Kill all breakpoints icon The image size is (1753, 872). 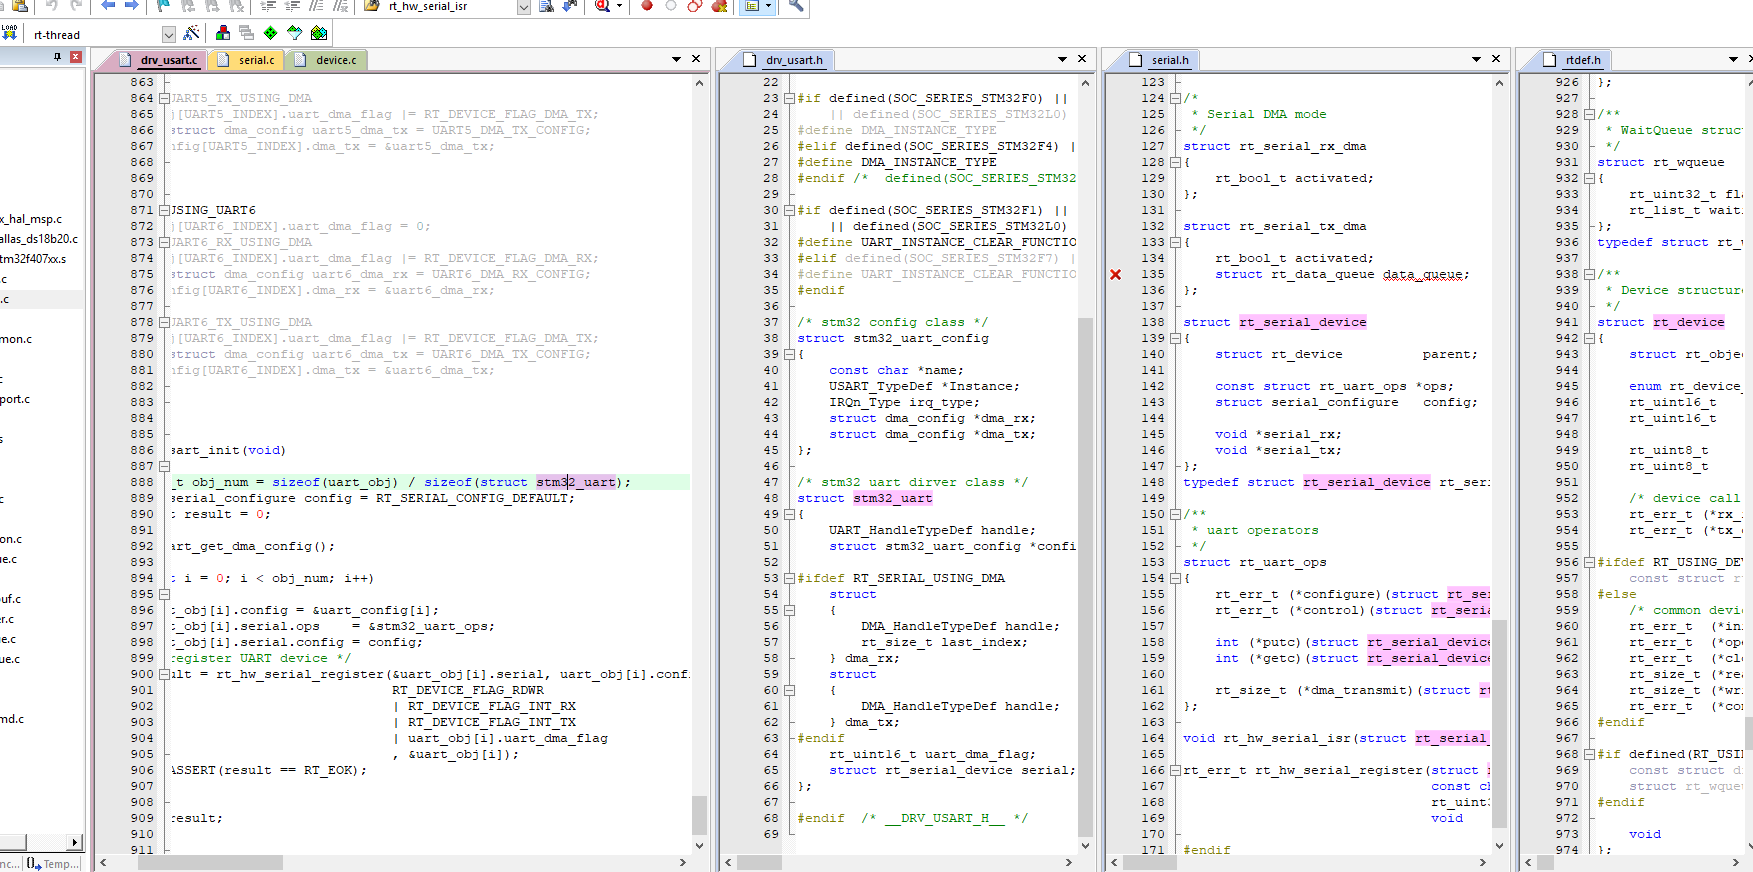(x=719, y=5)
